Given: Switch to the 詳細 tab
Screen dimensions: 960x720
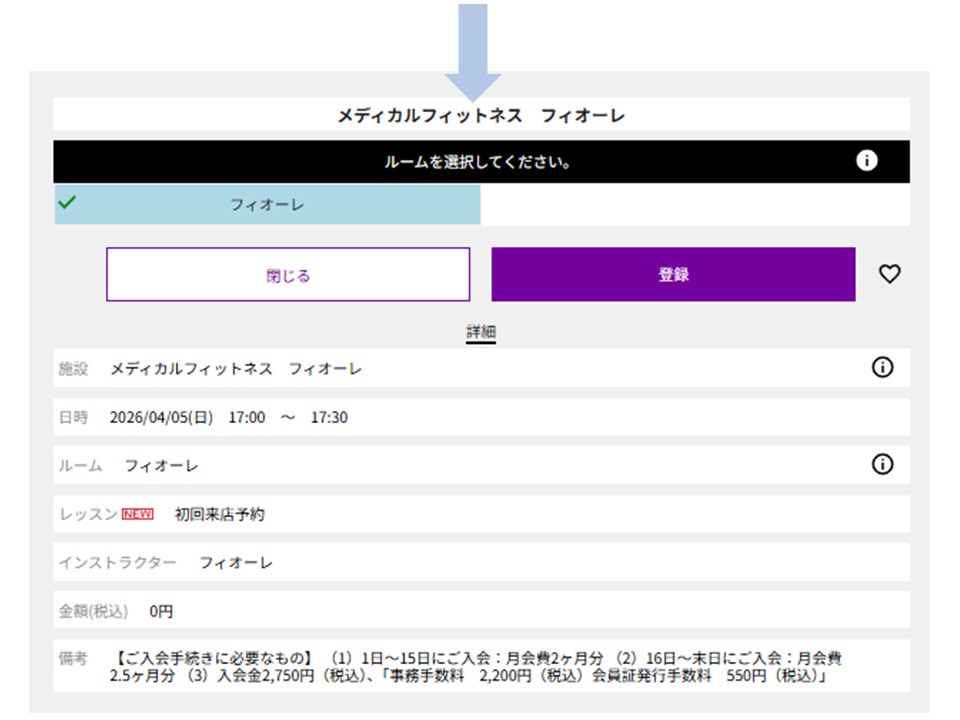Looking at the screenshot, I should 481,332.
